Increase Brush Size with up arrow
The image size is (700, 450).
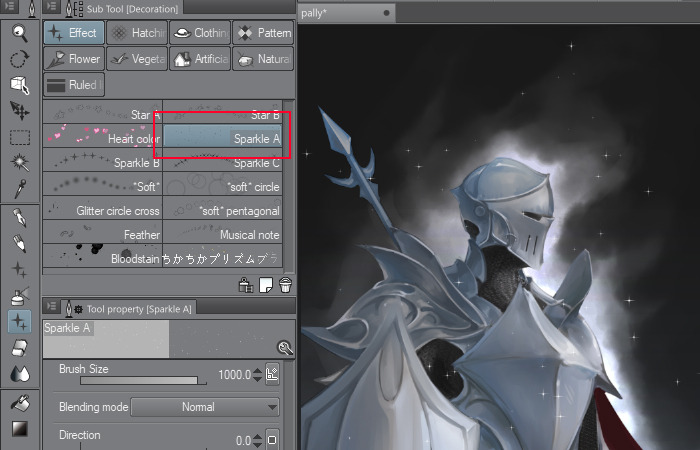tap(257, 371)
